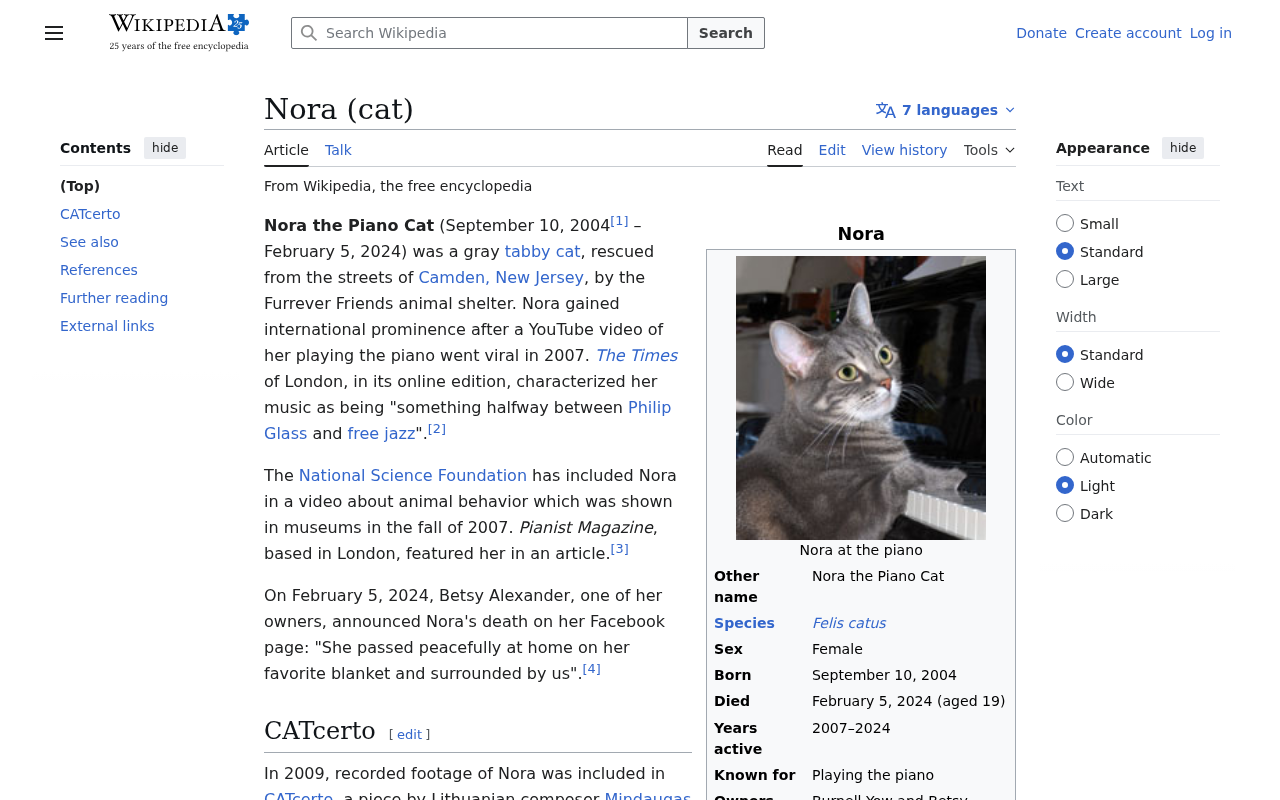Click citation reference [2]
Screen dimensions: 1280x800
pyautogui.click(x=437, y=428)
